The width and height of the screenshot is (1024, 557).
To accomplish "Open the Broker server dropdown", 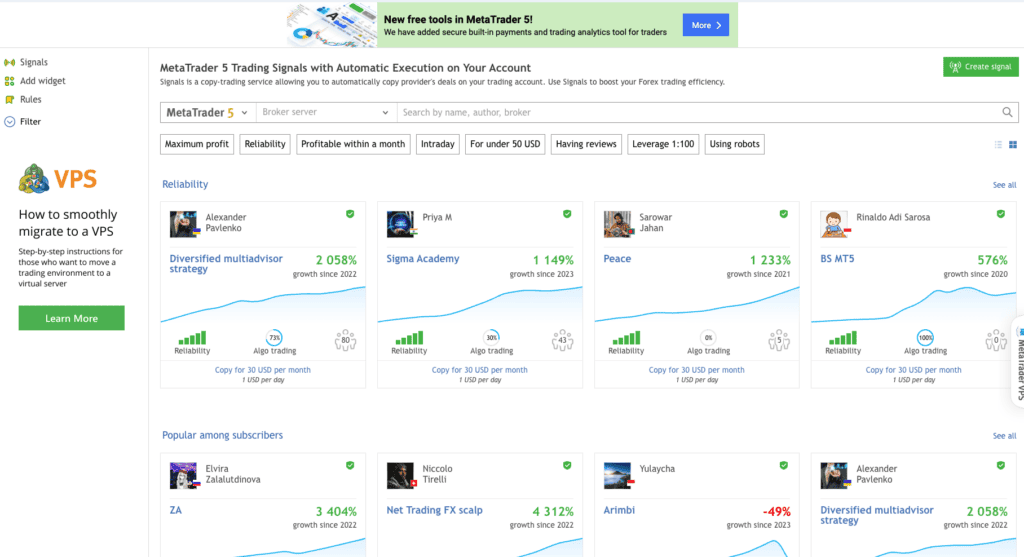I will coord(326,112).
